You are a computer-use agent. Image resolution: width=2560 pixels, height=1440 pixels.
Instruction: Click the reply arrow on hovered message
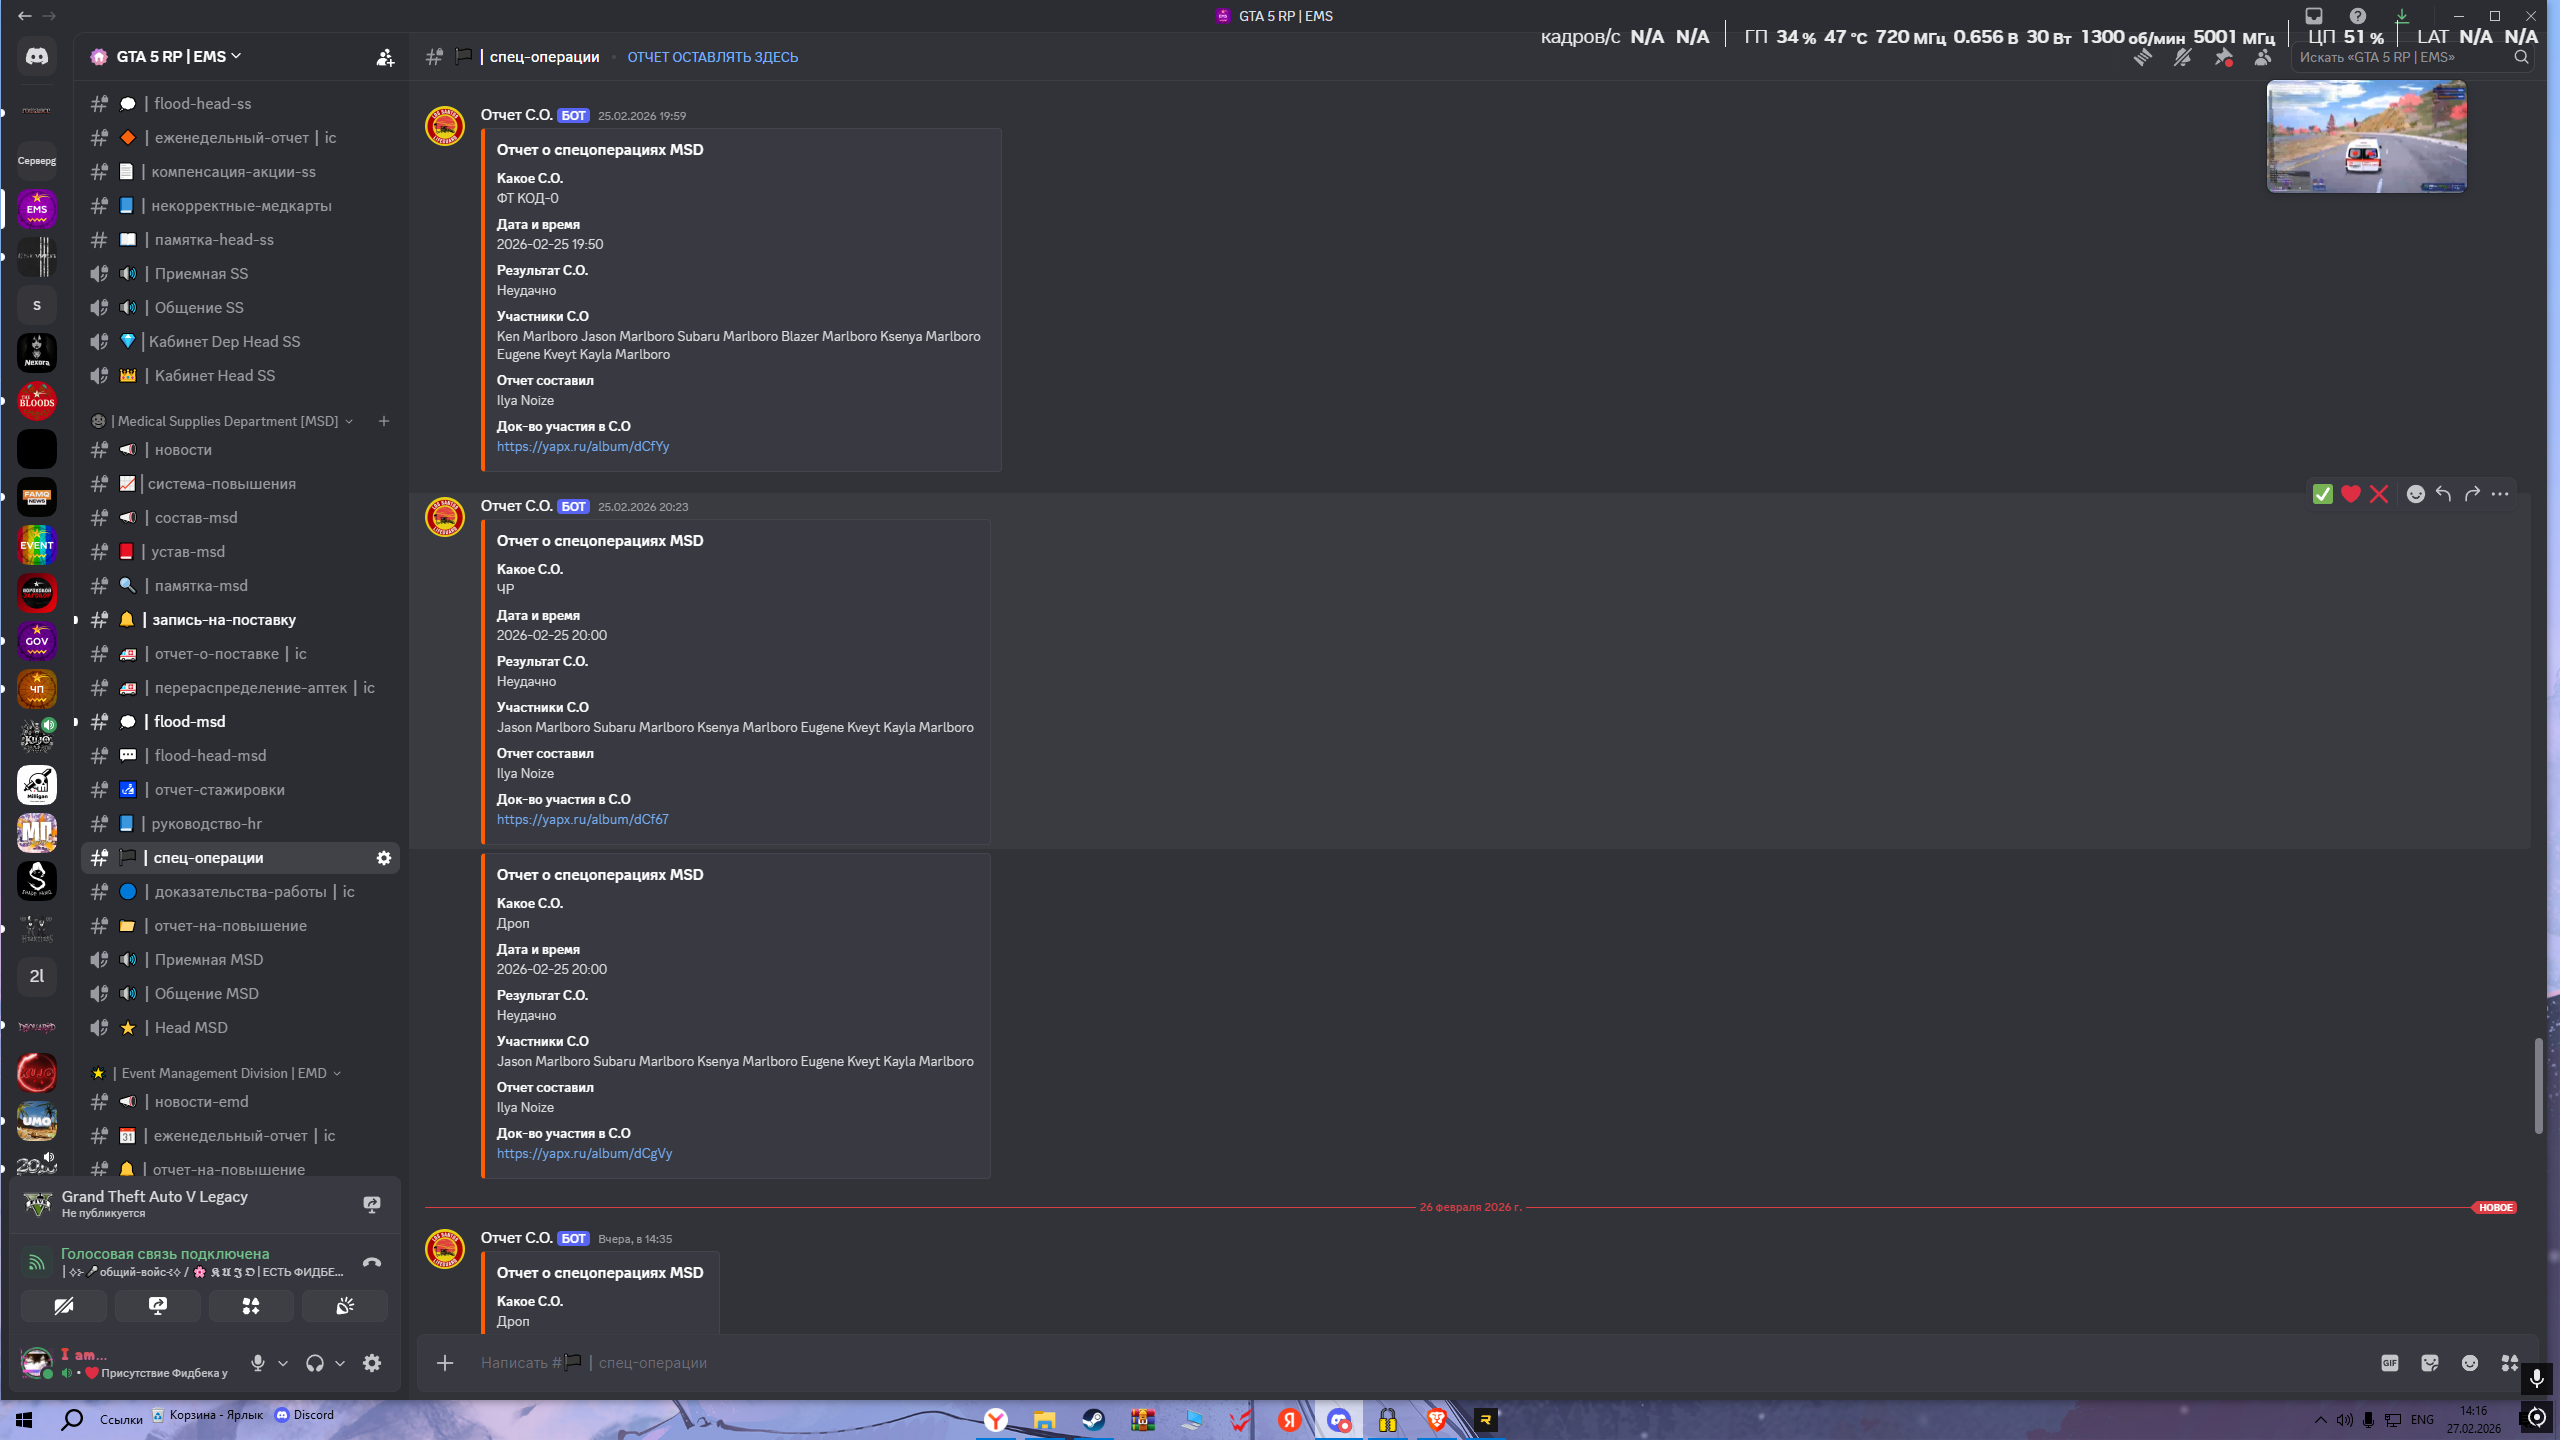[2443, 494]
